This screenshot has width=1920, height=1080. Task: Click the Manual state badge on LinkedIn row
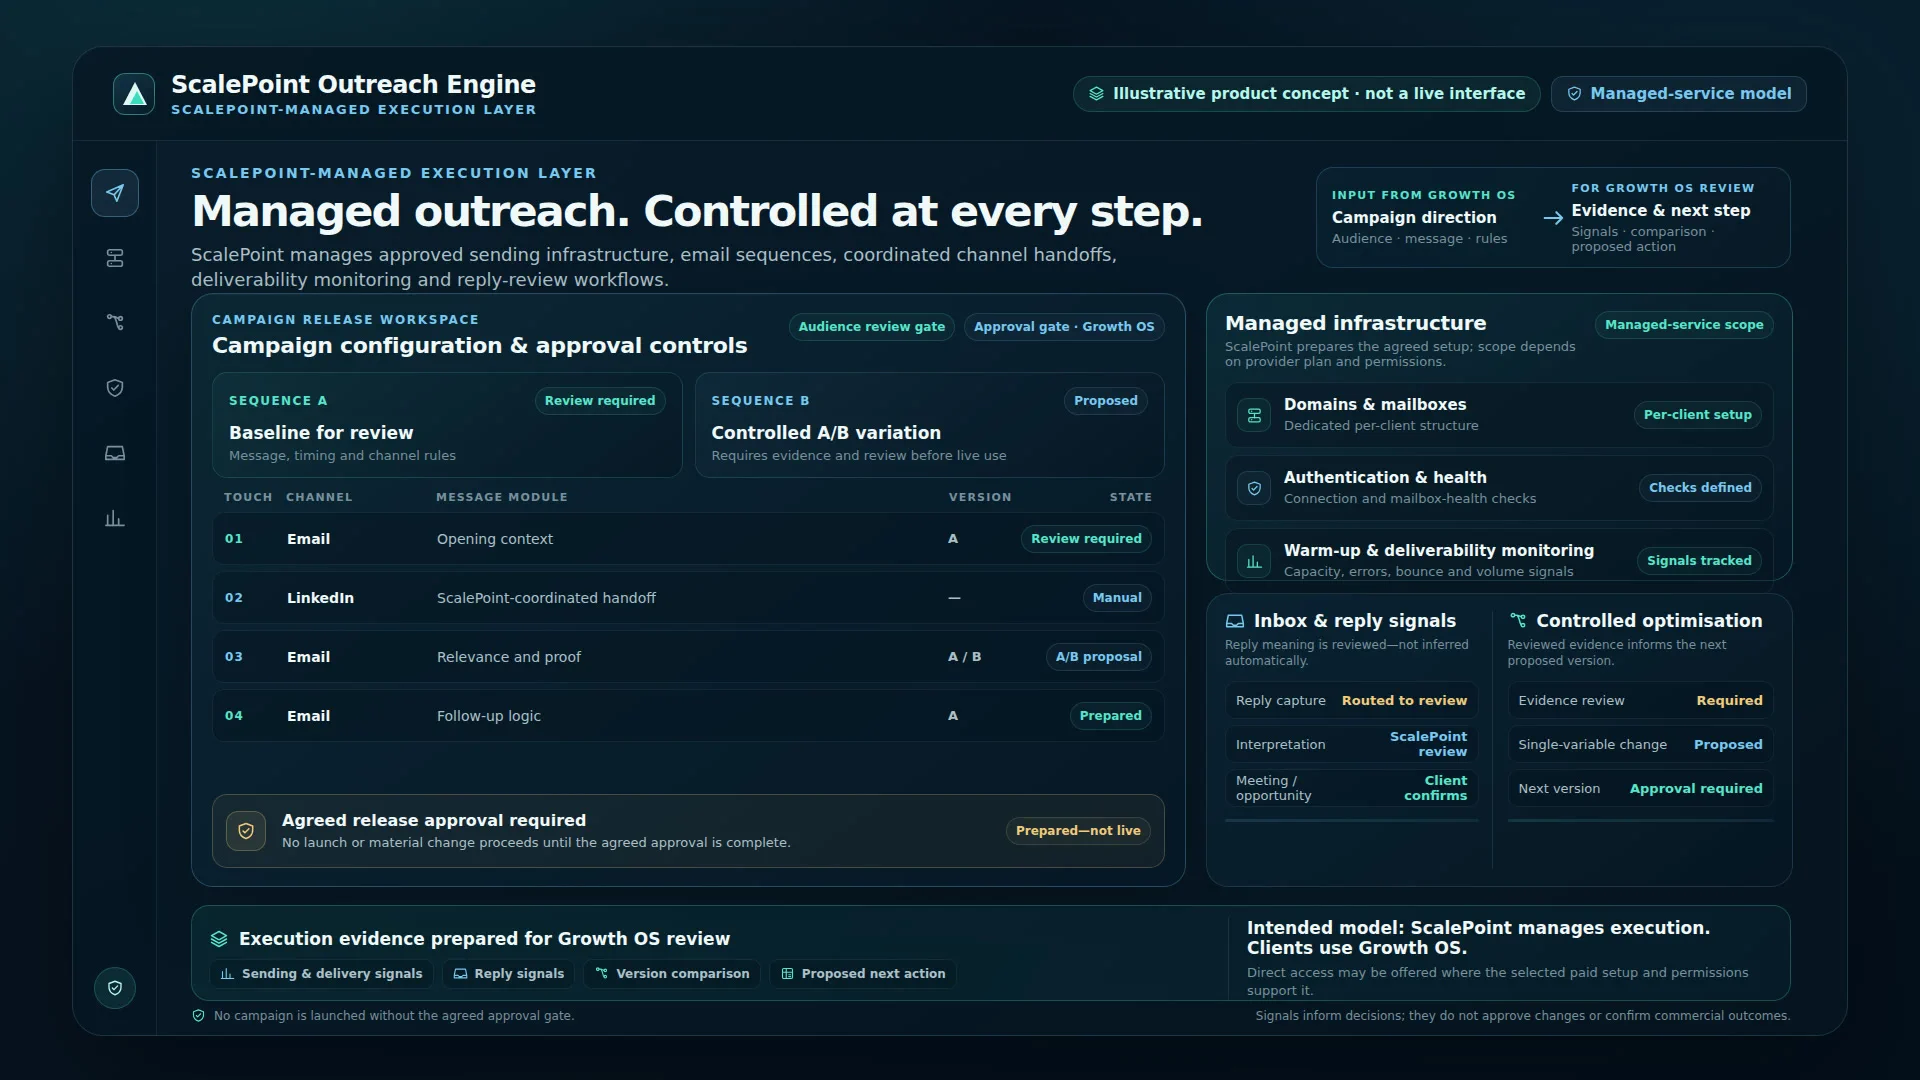pos(1117,598)
